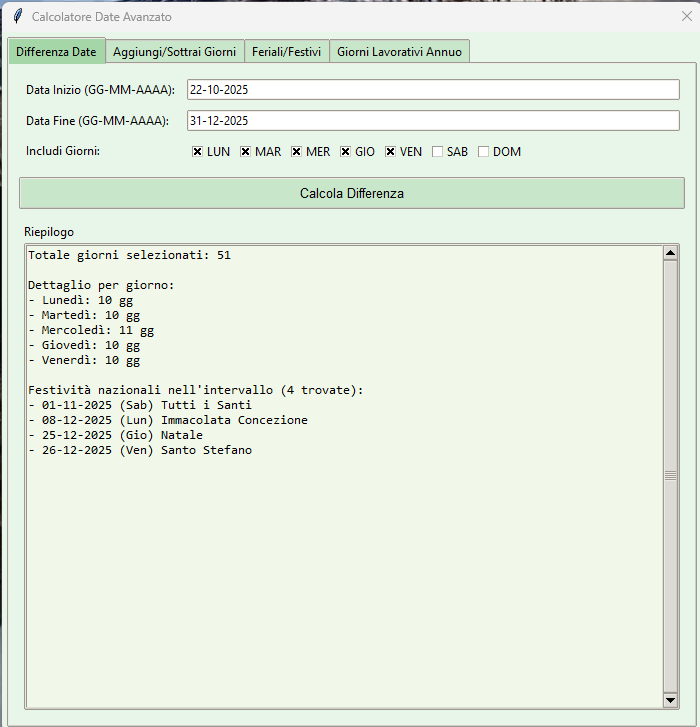The width and height of the screenshot is (700, 727).
Task: Untick the GIO checkbox
Action: coord(346,152)
